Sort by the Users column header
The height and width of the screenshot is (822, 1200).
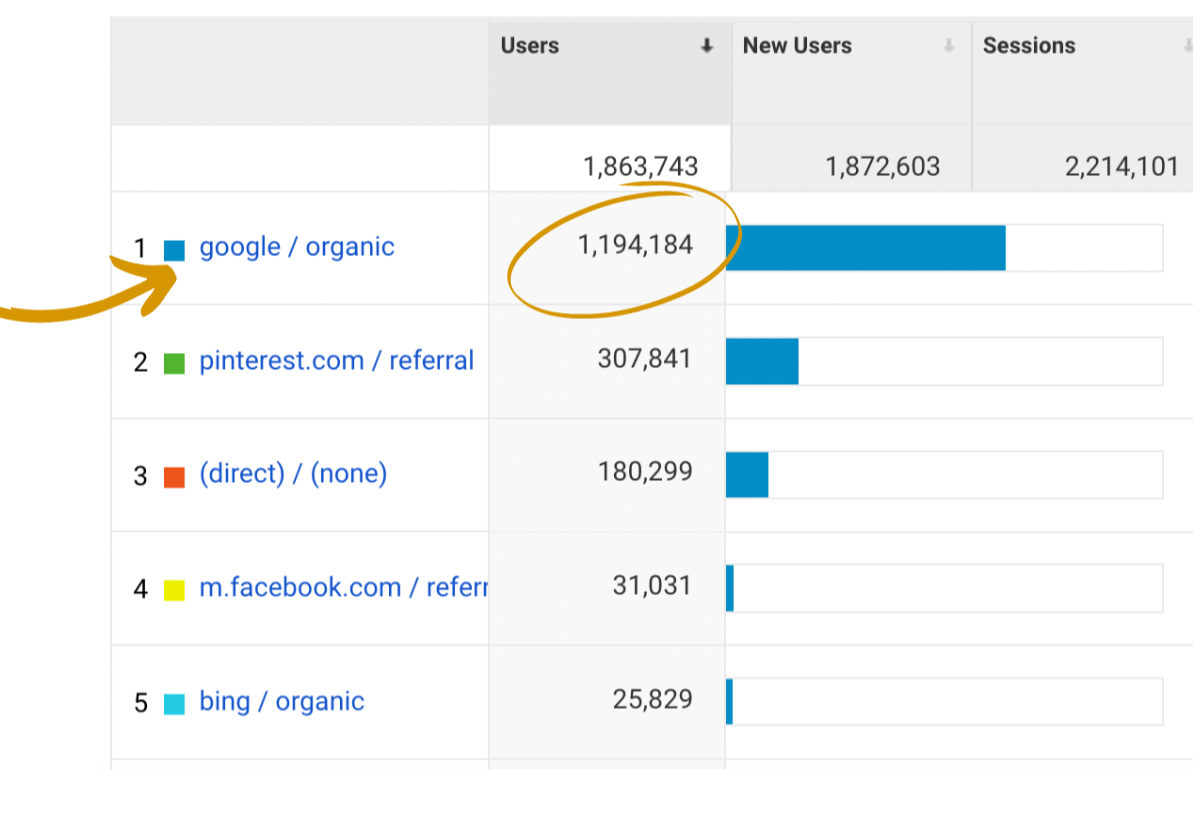coord(530,46)
